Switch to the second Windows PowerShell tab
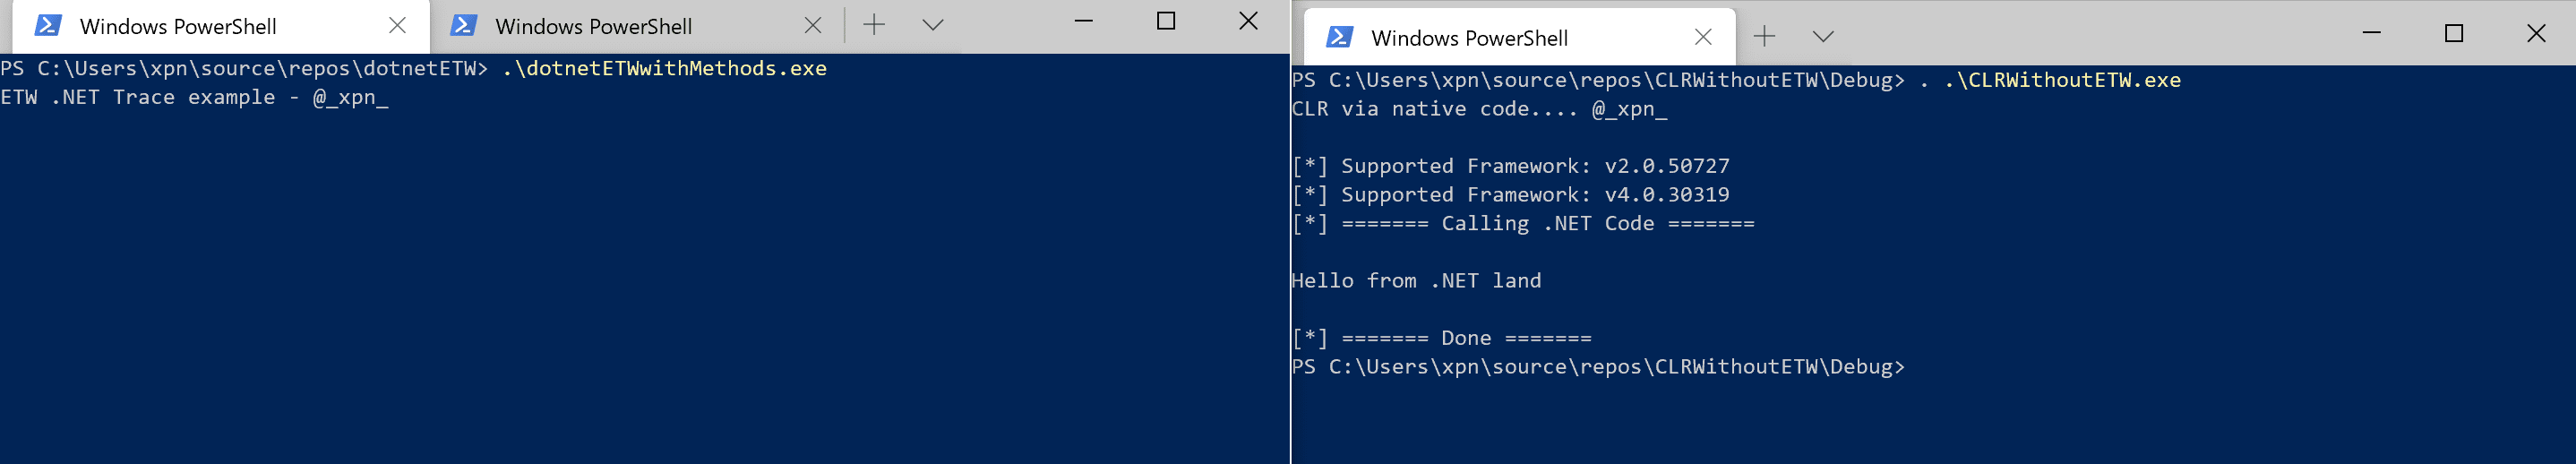This screenshot has width=2576, height=464. (630, 27)
